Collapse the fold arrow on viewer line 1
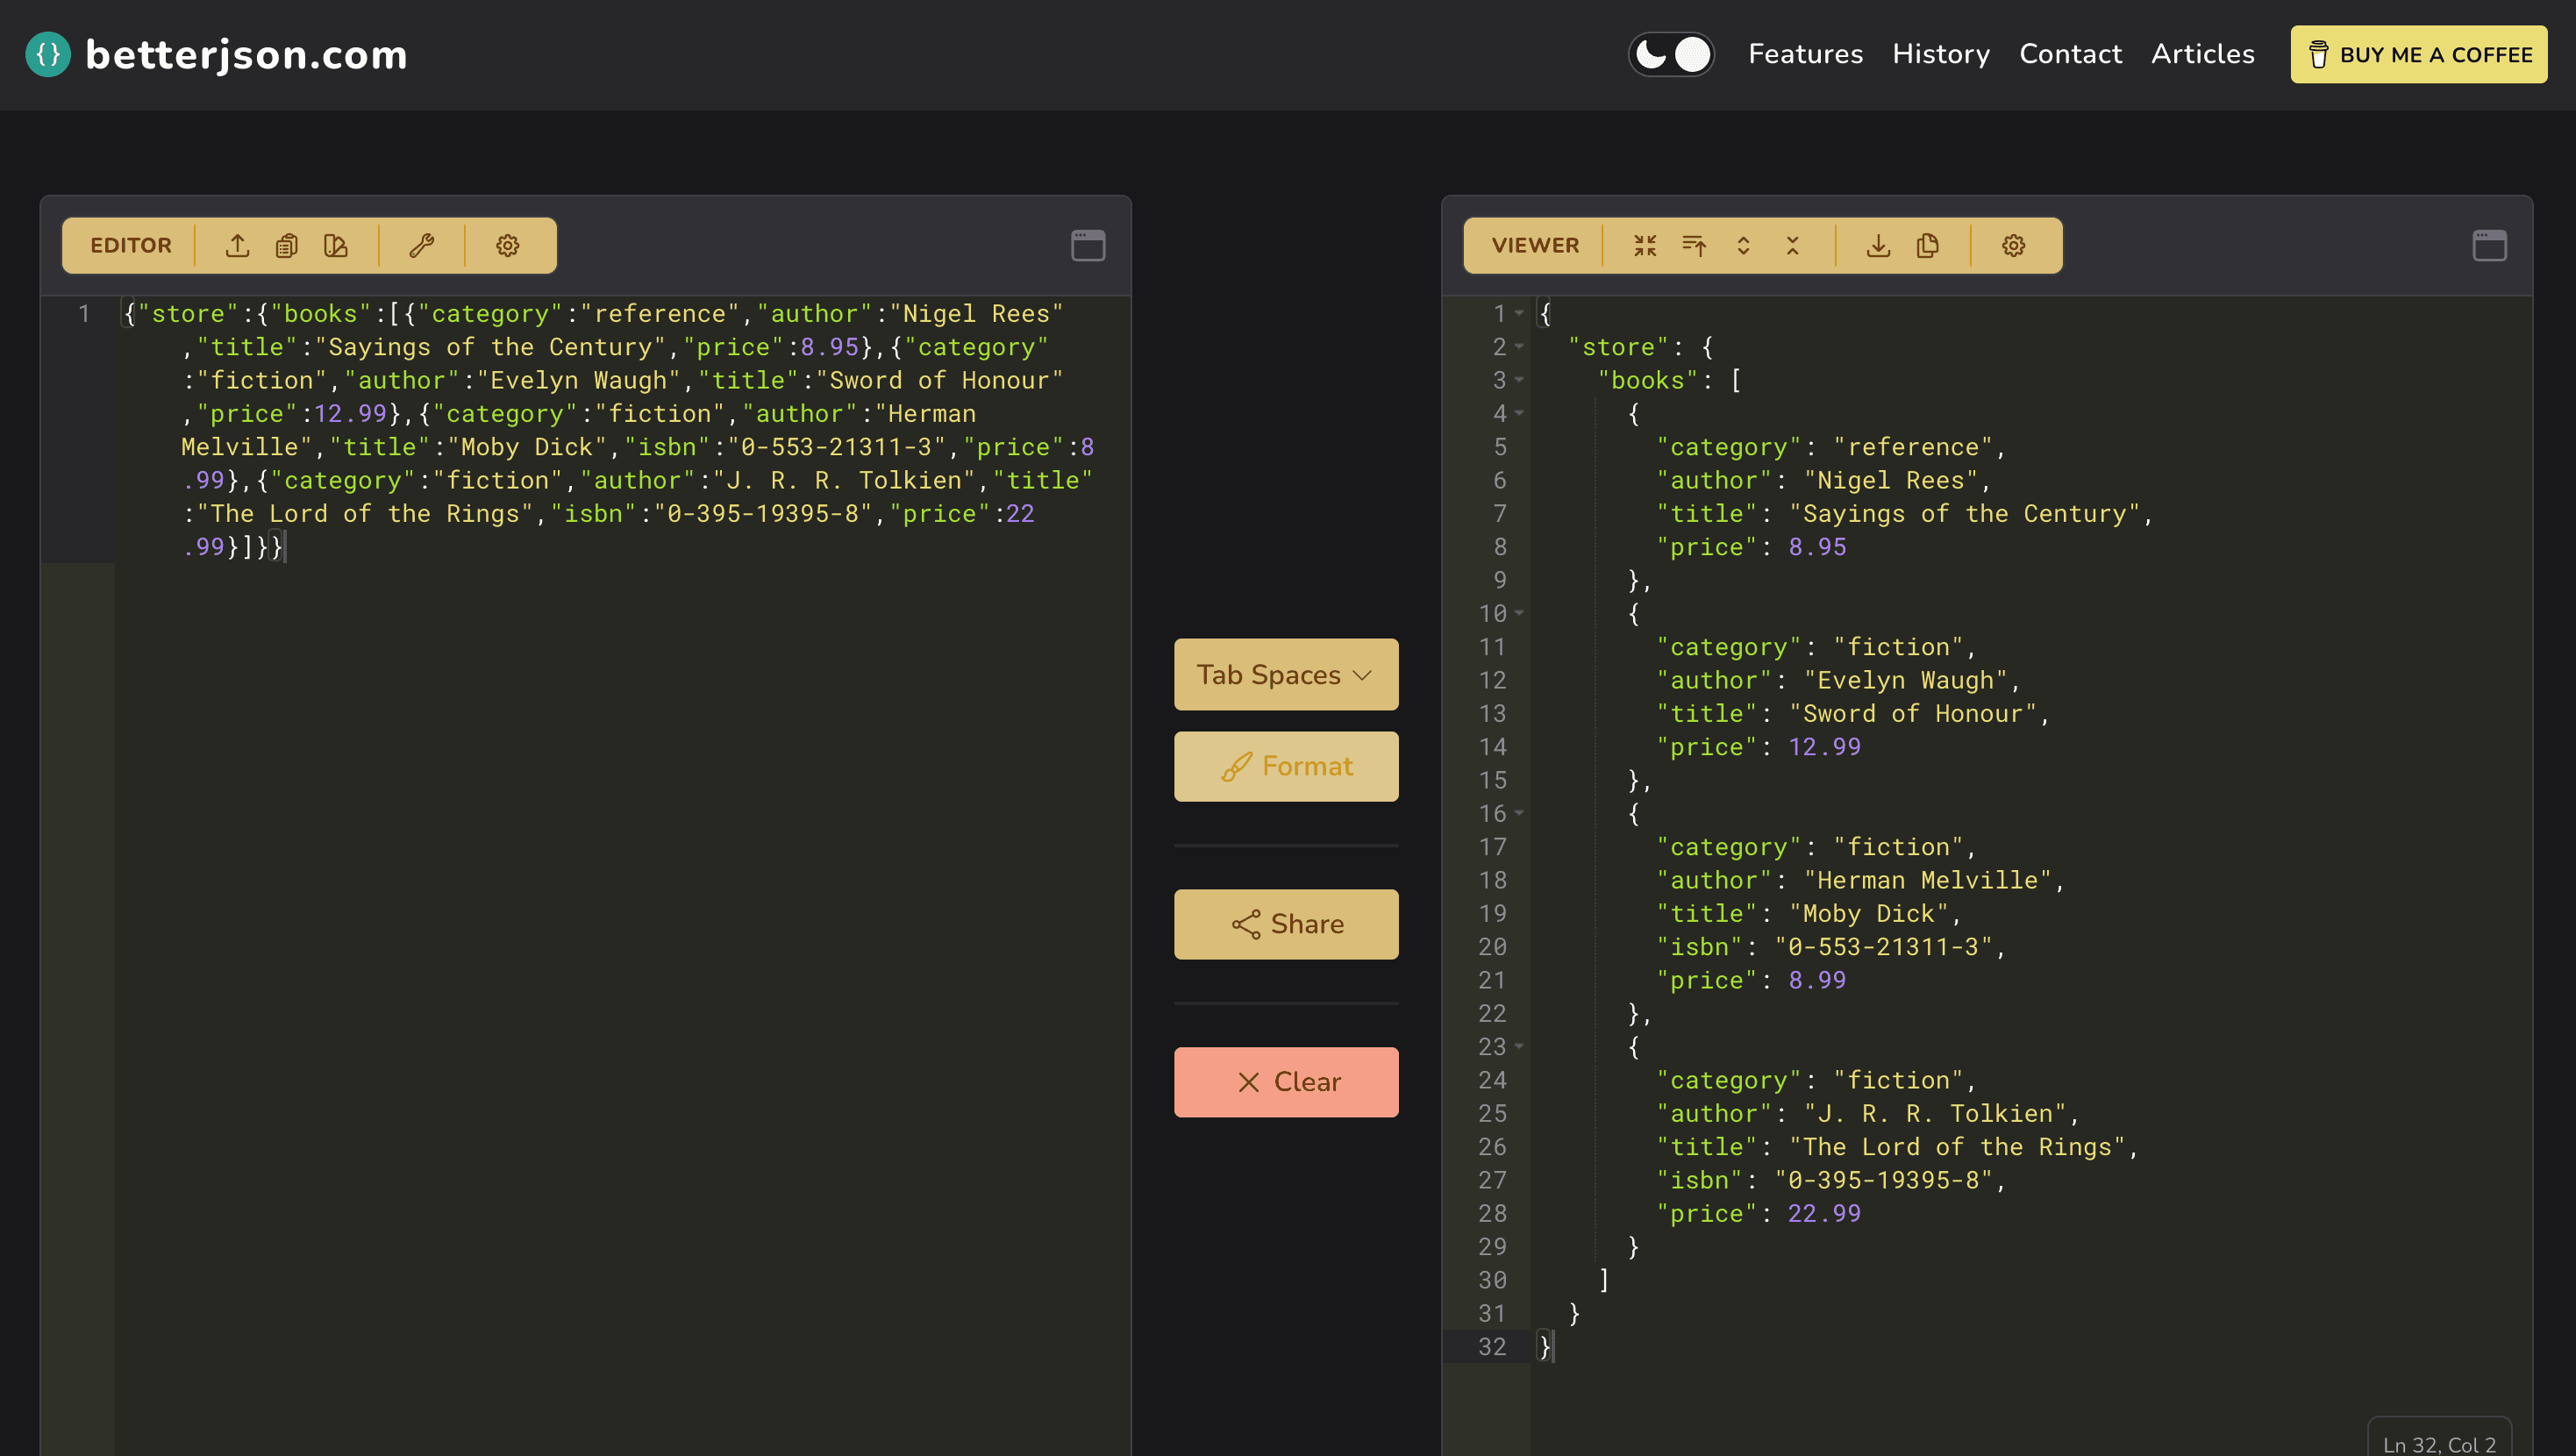 pyautogui.click(x=1519, y=314)
